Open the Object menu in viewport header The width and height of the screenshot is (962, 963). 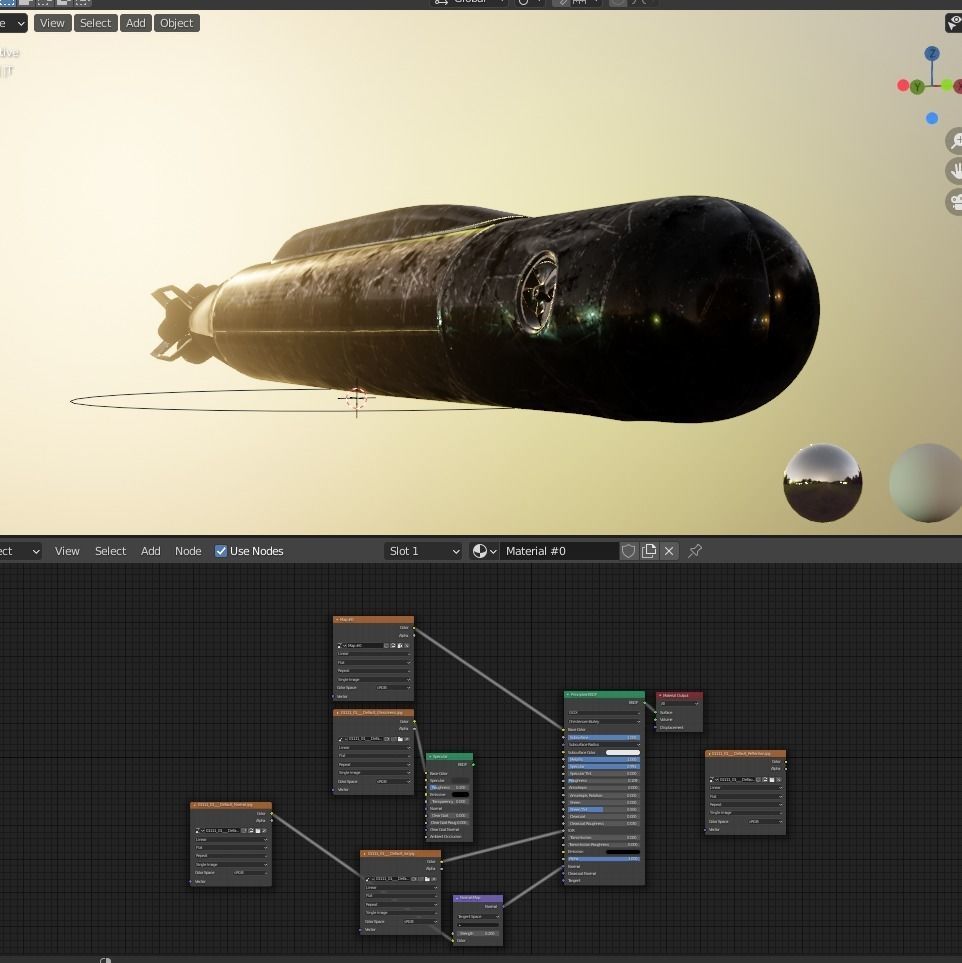(x=176, y=23)
